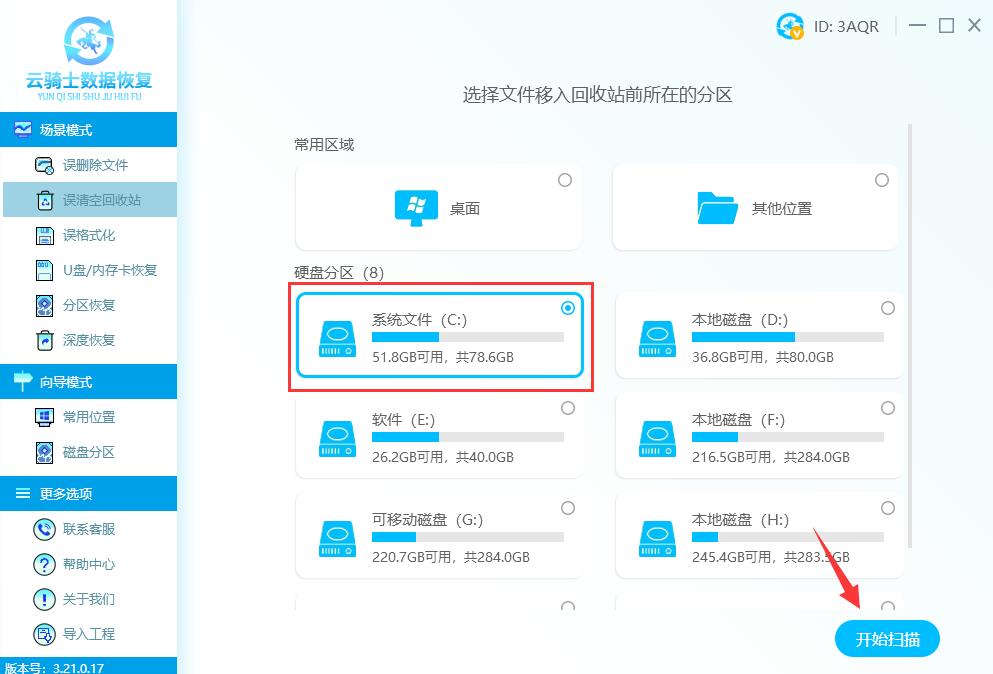
Task: Click the 深度恢复 icon
Action: coord(44,340)
